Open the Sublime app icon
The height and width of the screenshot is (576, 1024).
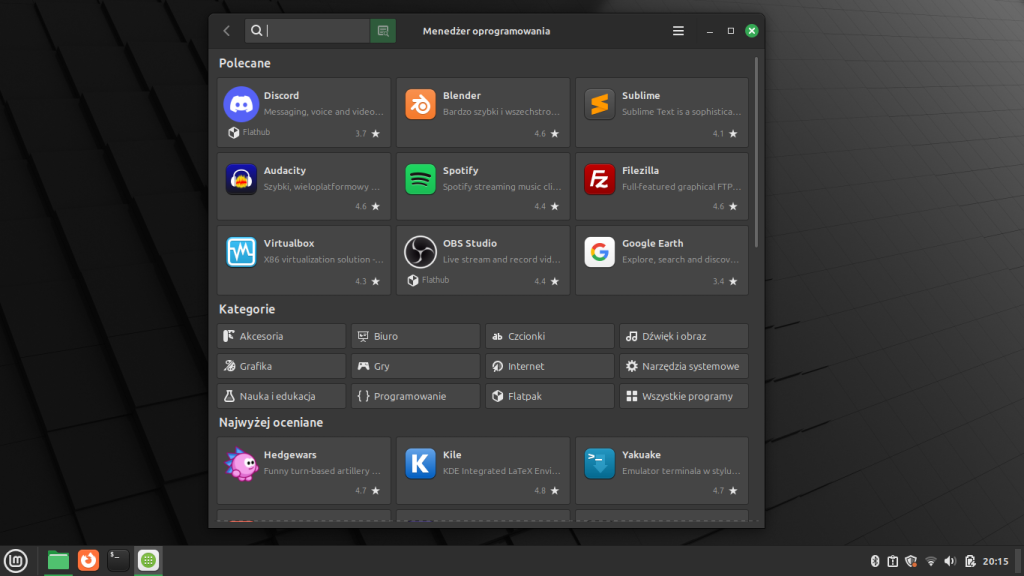tap(599, 104)
